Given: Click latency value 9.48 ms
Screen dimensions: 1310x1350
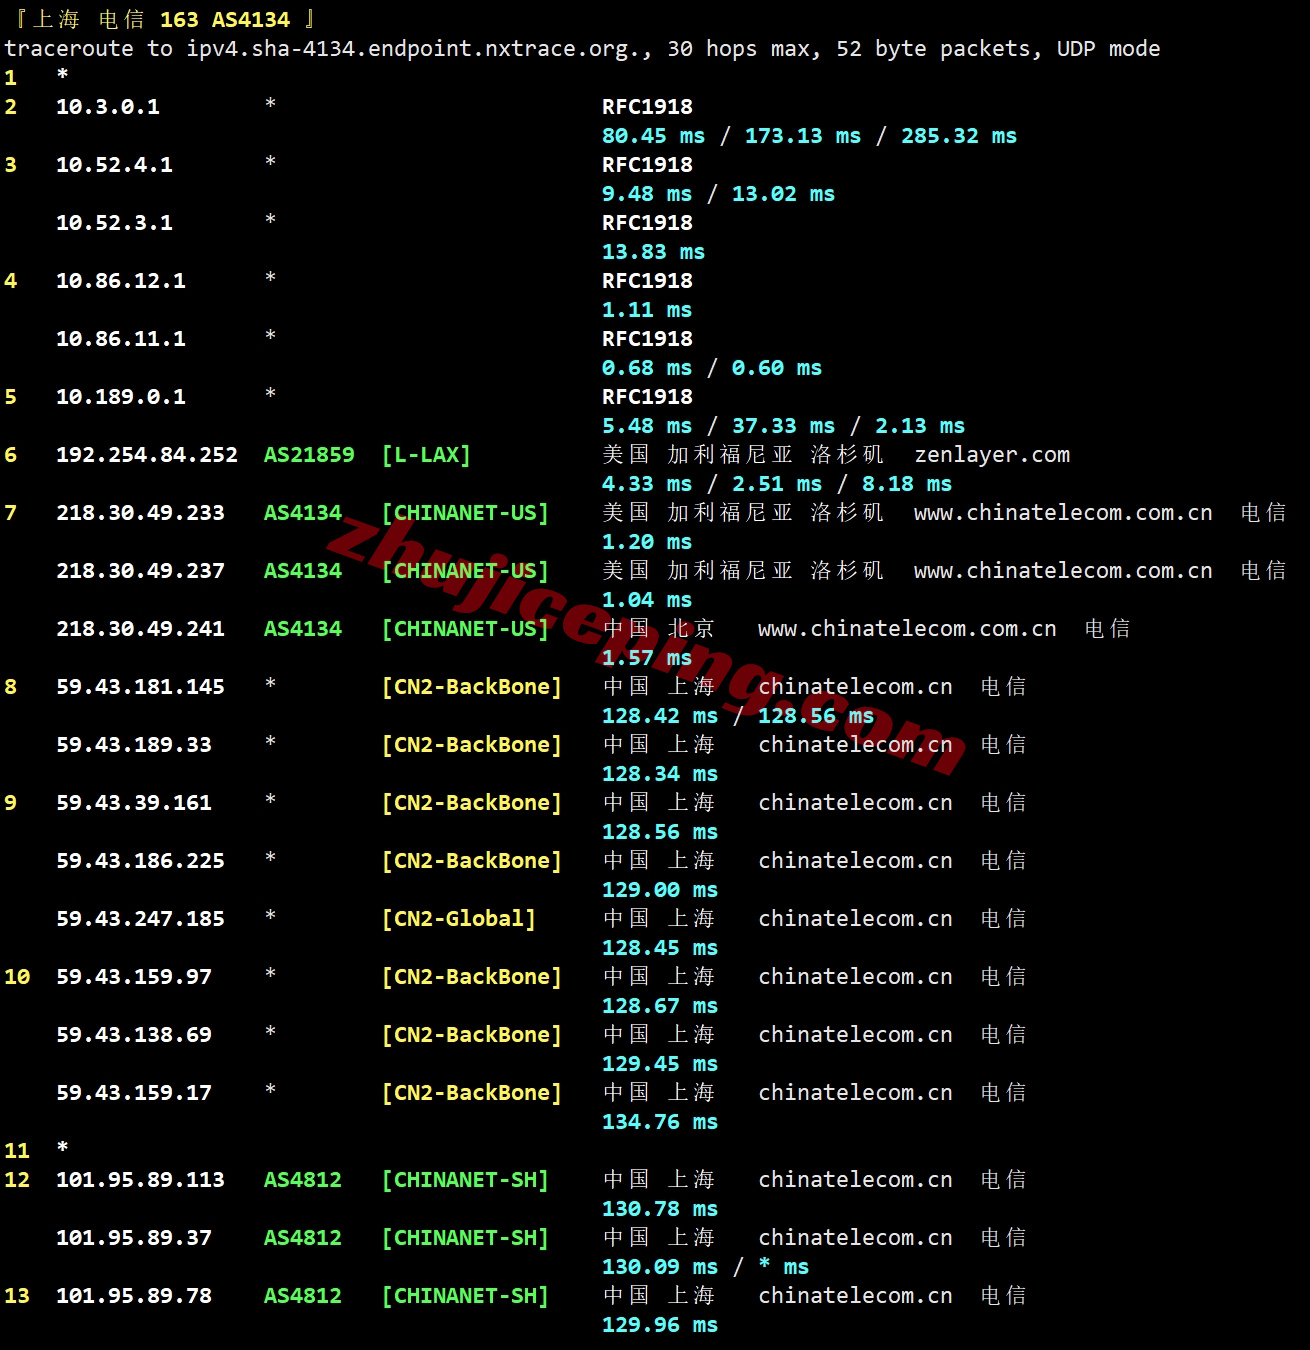Looking at the screenshot, I should point(647,194).
